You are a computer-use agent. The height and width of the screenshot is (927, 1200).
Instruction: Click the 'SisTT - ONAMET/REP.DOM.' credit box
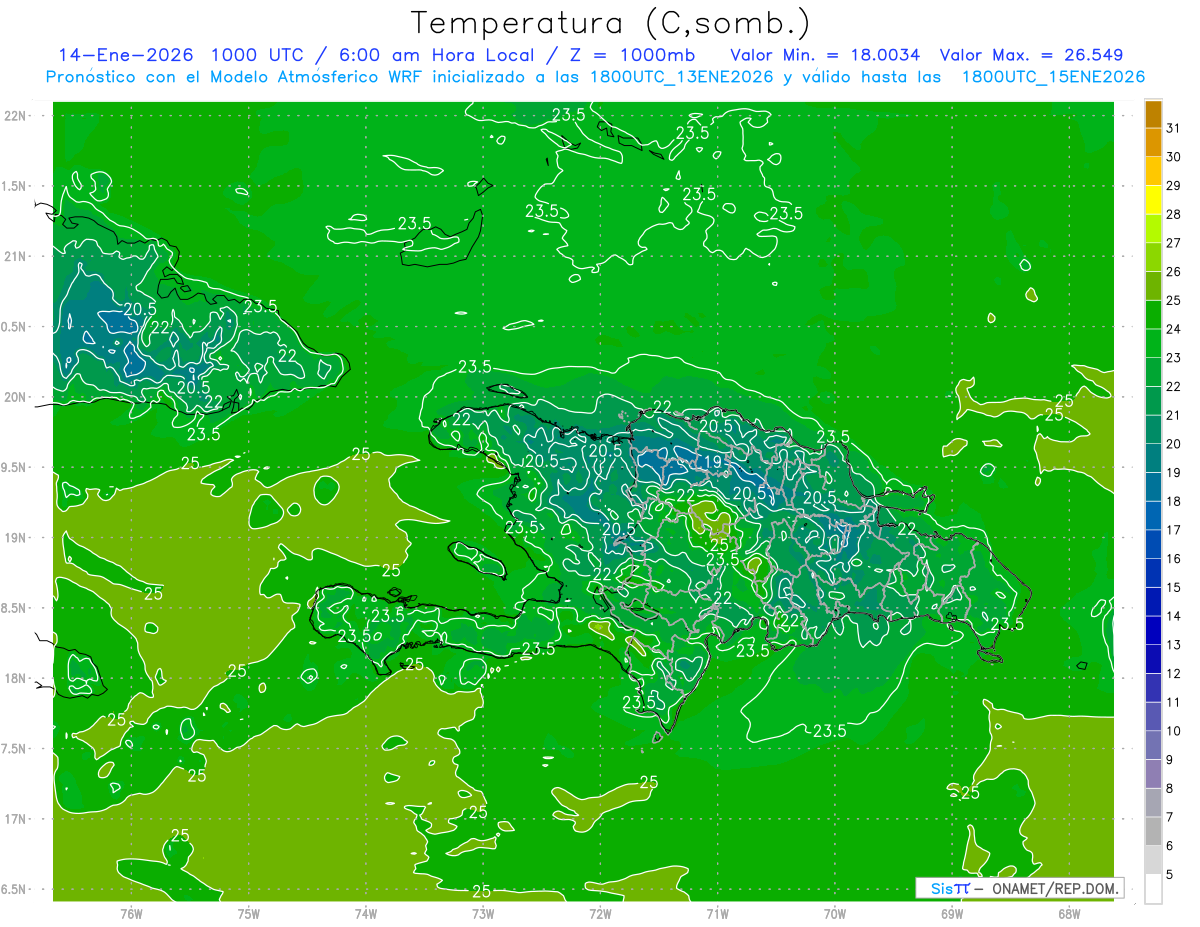point(1019,888)
